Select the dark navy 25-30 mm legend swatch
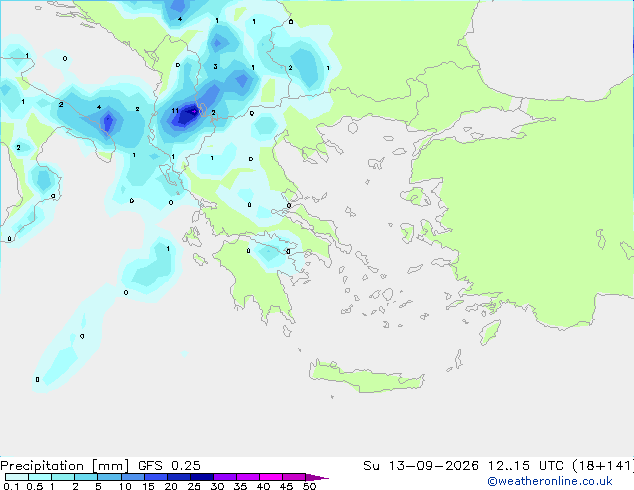634x490 pixels. tap(202, 477)
